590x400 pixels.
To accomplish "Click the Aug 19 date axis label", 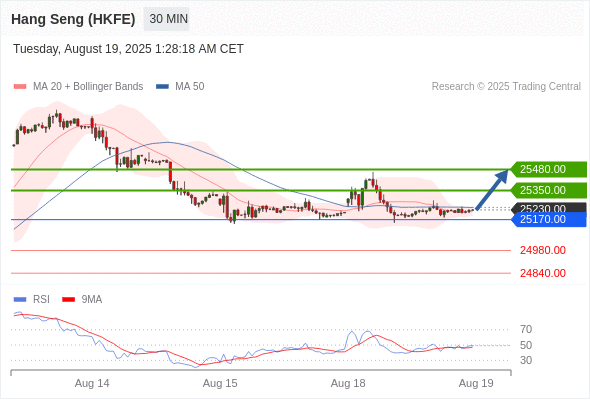I will pos(476,383).
